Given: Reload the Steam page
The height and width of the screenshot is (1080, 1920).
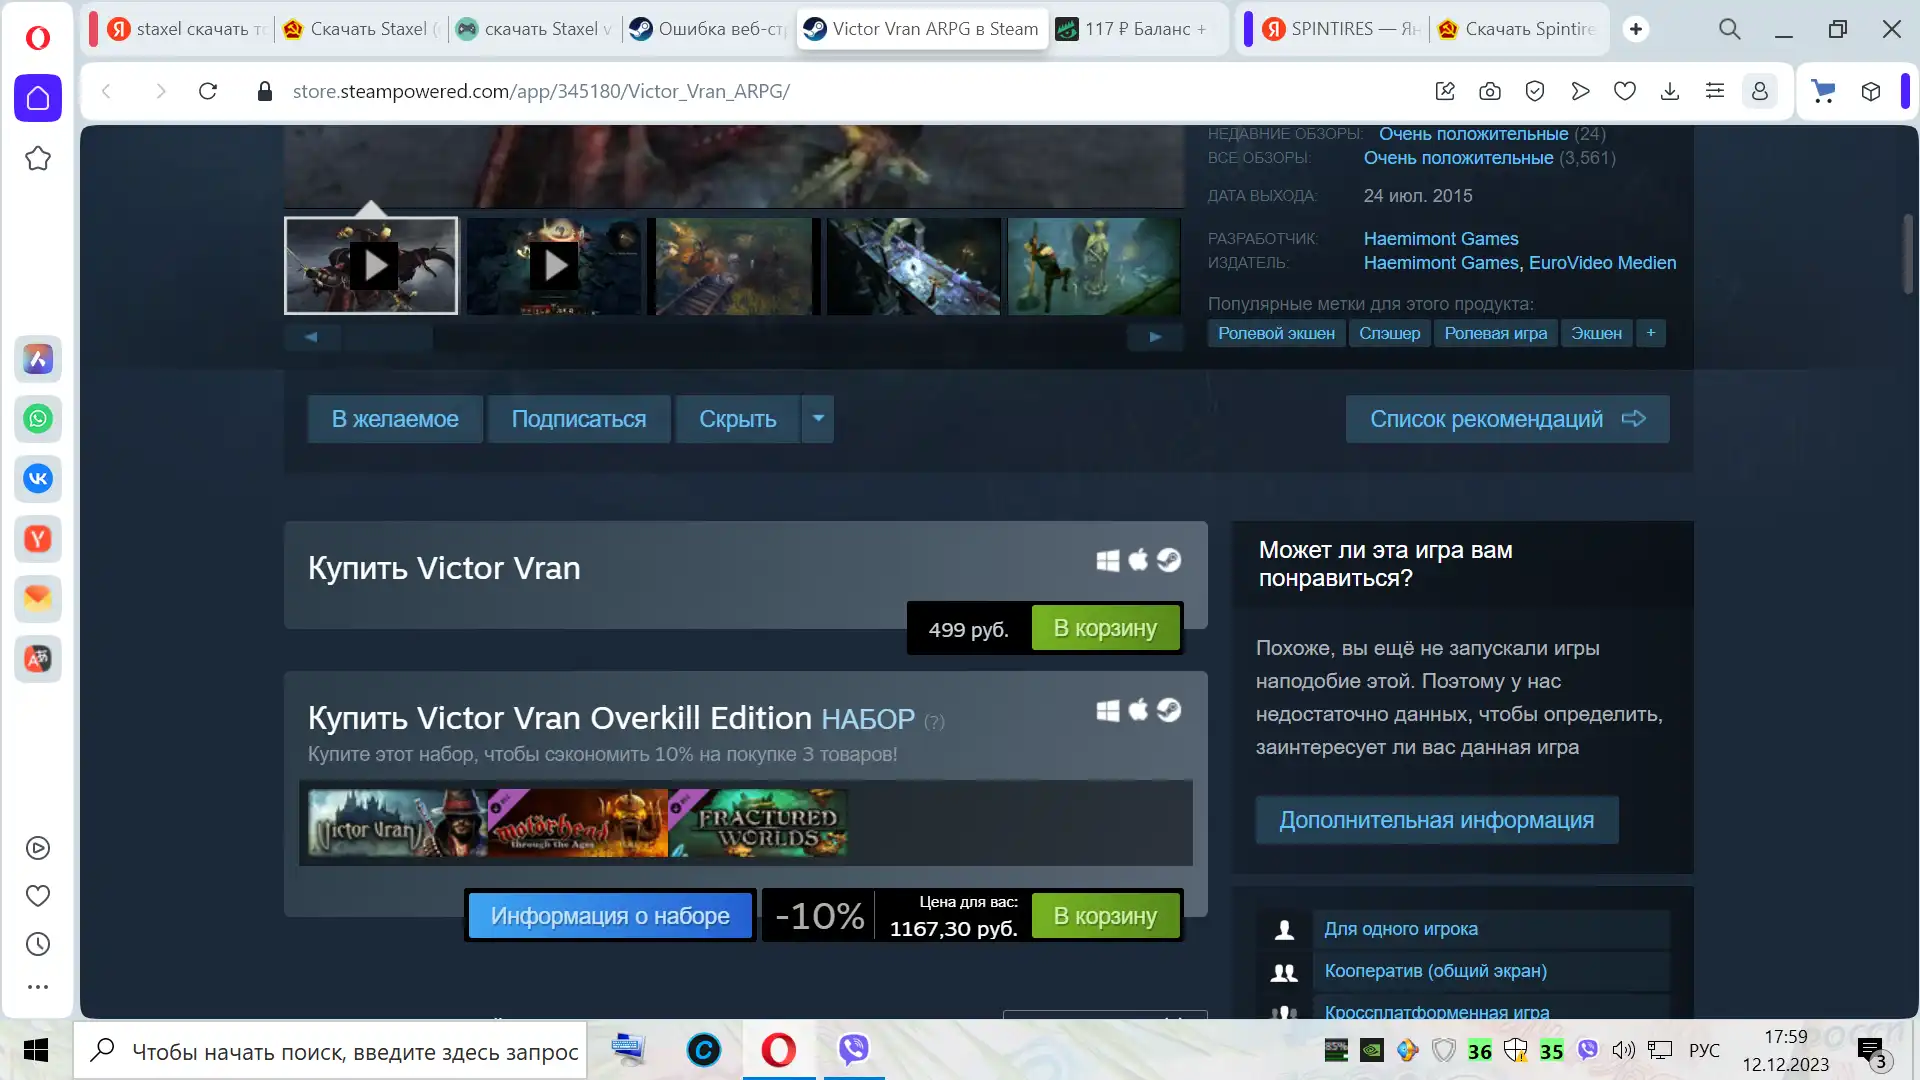Looking at the screenshot, I should coord(208,91).
